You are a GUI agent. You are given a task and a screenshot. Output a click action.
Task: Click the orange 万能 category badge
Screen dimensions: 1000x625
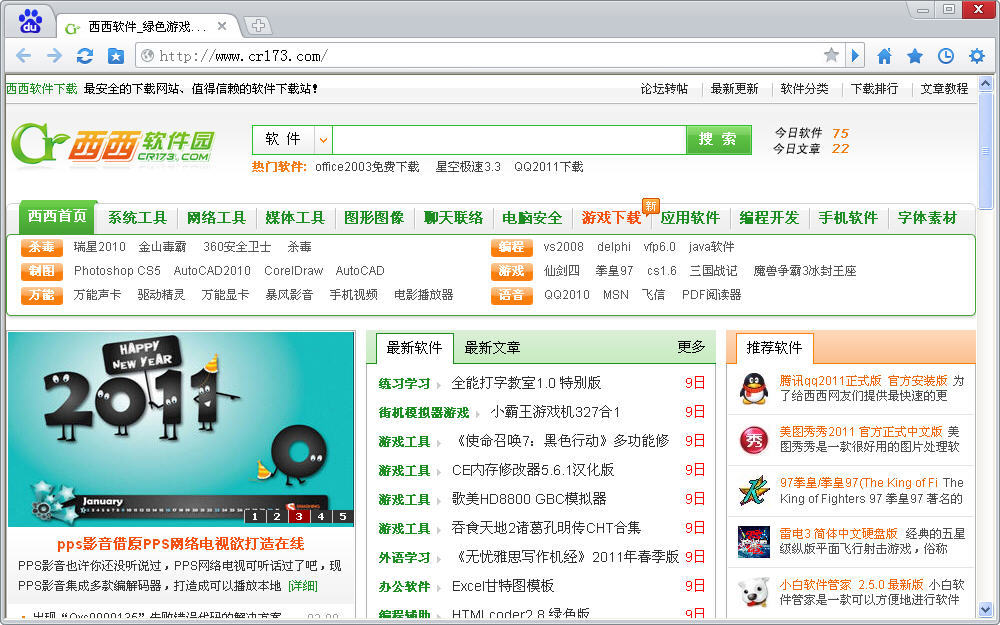pyautogui.click(x=41, y=295)
